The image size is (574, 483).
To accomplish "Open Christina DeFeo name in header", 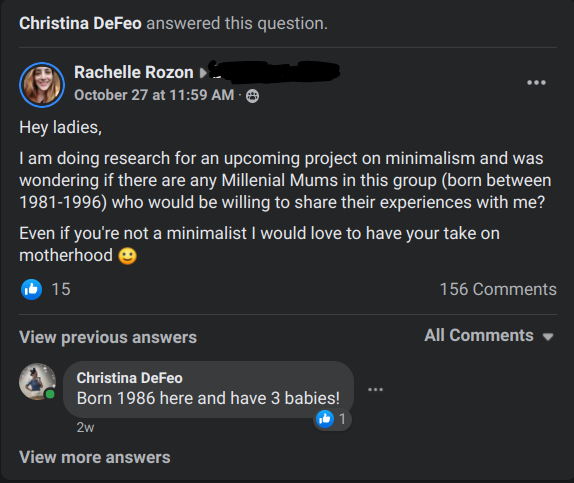I will tap(80, 23).
